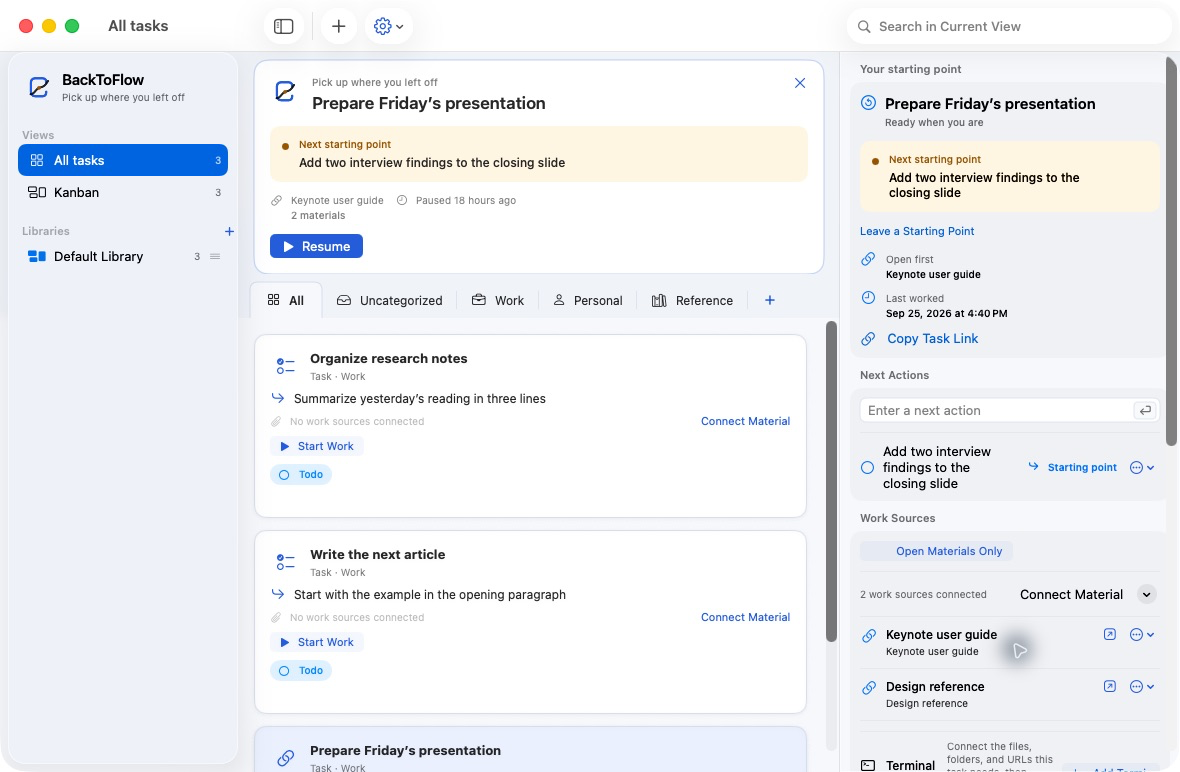Add a new category tab
Viewport: 1180px width, 772px height.
[x=770, y=300]
